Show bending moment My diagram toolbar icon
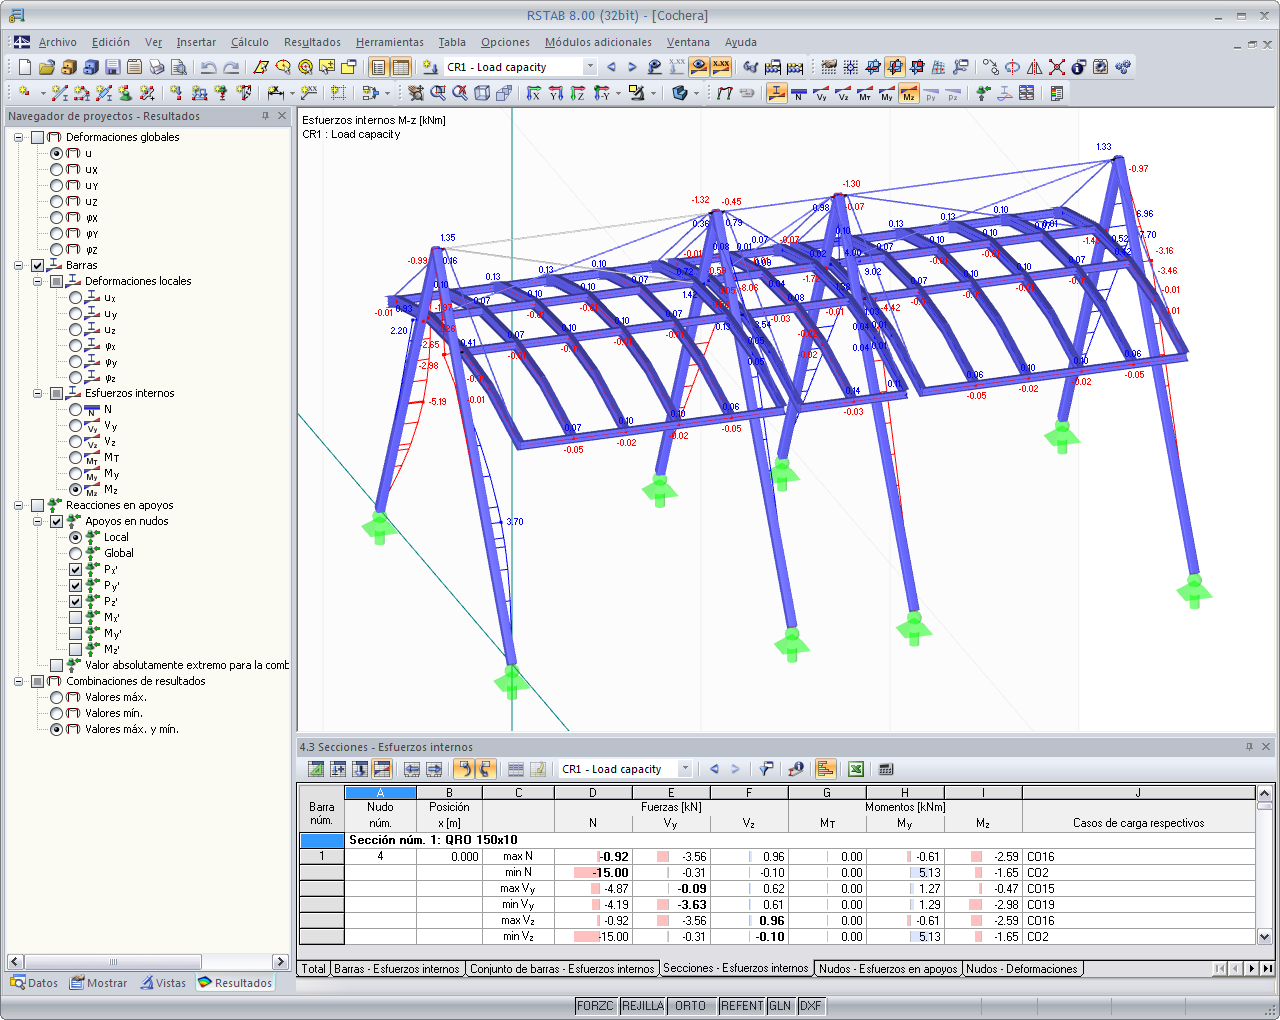Image resolution: width=1280 pixels, height=1020 pixels. pos(887,93)
